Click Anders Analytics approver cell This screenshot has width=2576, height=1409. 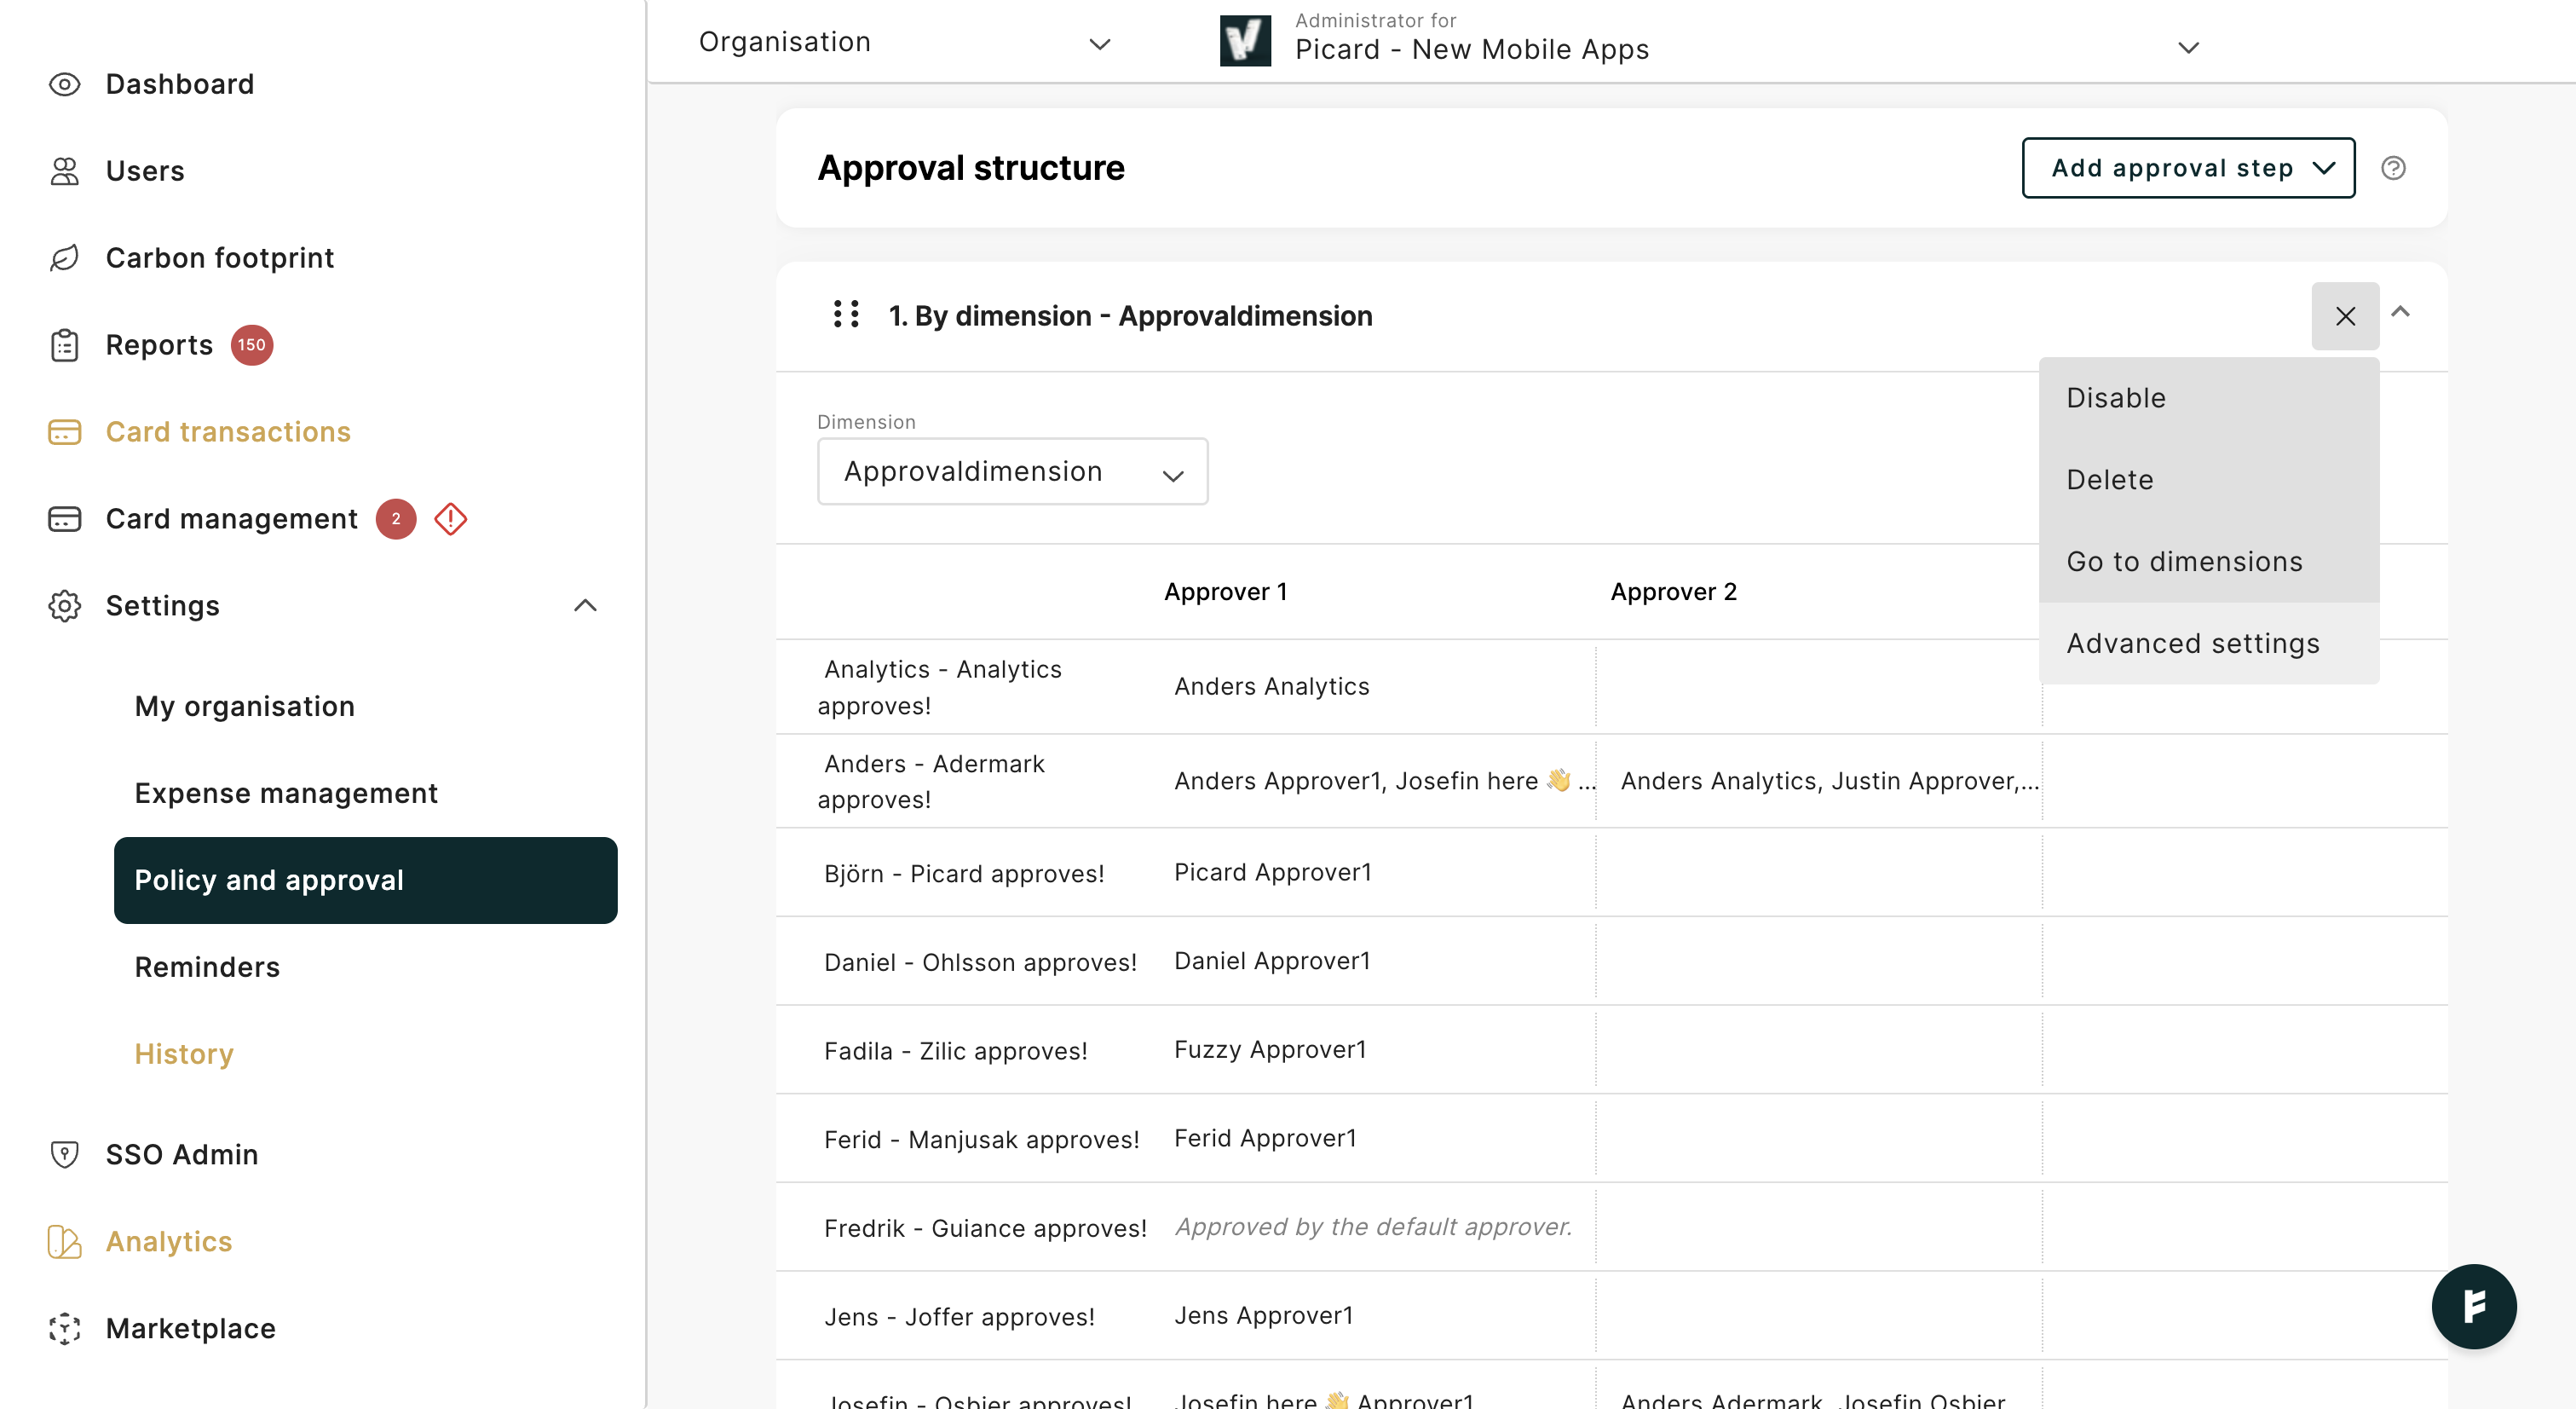click(1271, 686)
